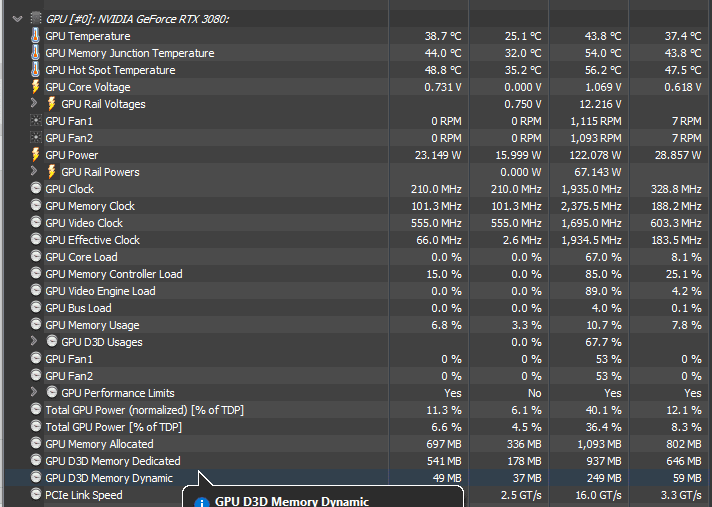Image resolution: width=712 pixels, height=507 pixels.
Task: Click gauge icon beside GPU D3D Usages
Action: 52,341
